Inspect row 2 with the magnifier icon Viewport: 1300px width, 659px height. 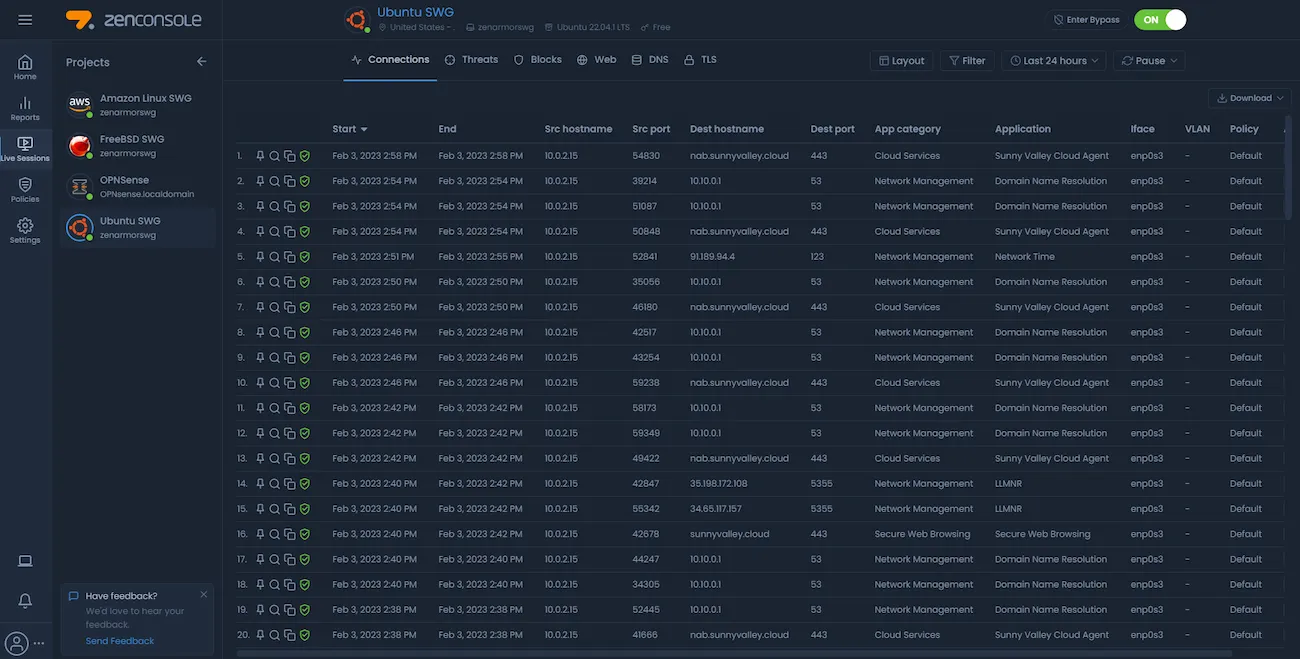275,181
